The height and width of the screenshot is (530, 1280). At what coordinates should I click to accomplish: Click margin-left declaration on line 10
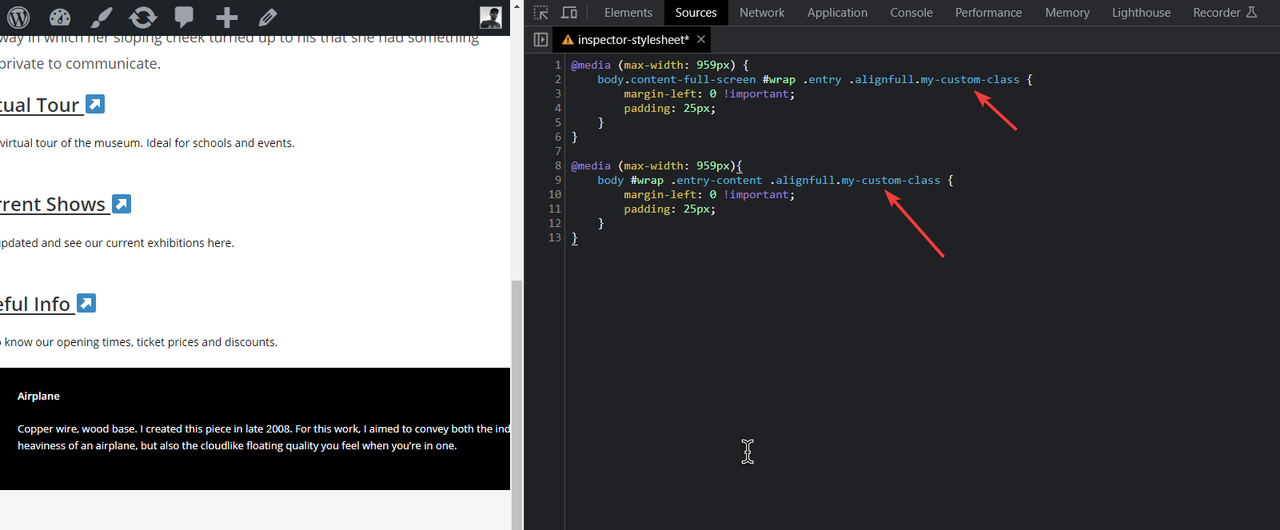coord(709,195)
